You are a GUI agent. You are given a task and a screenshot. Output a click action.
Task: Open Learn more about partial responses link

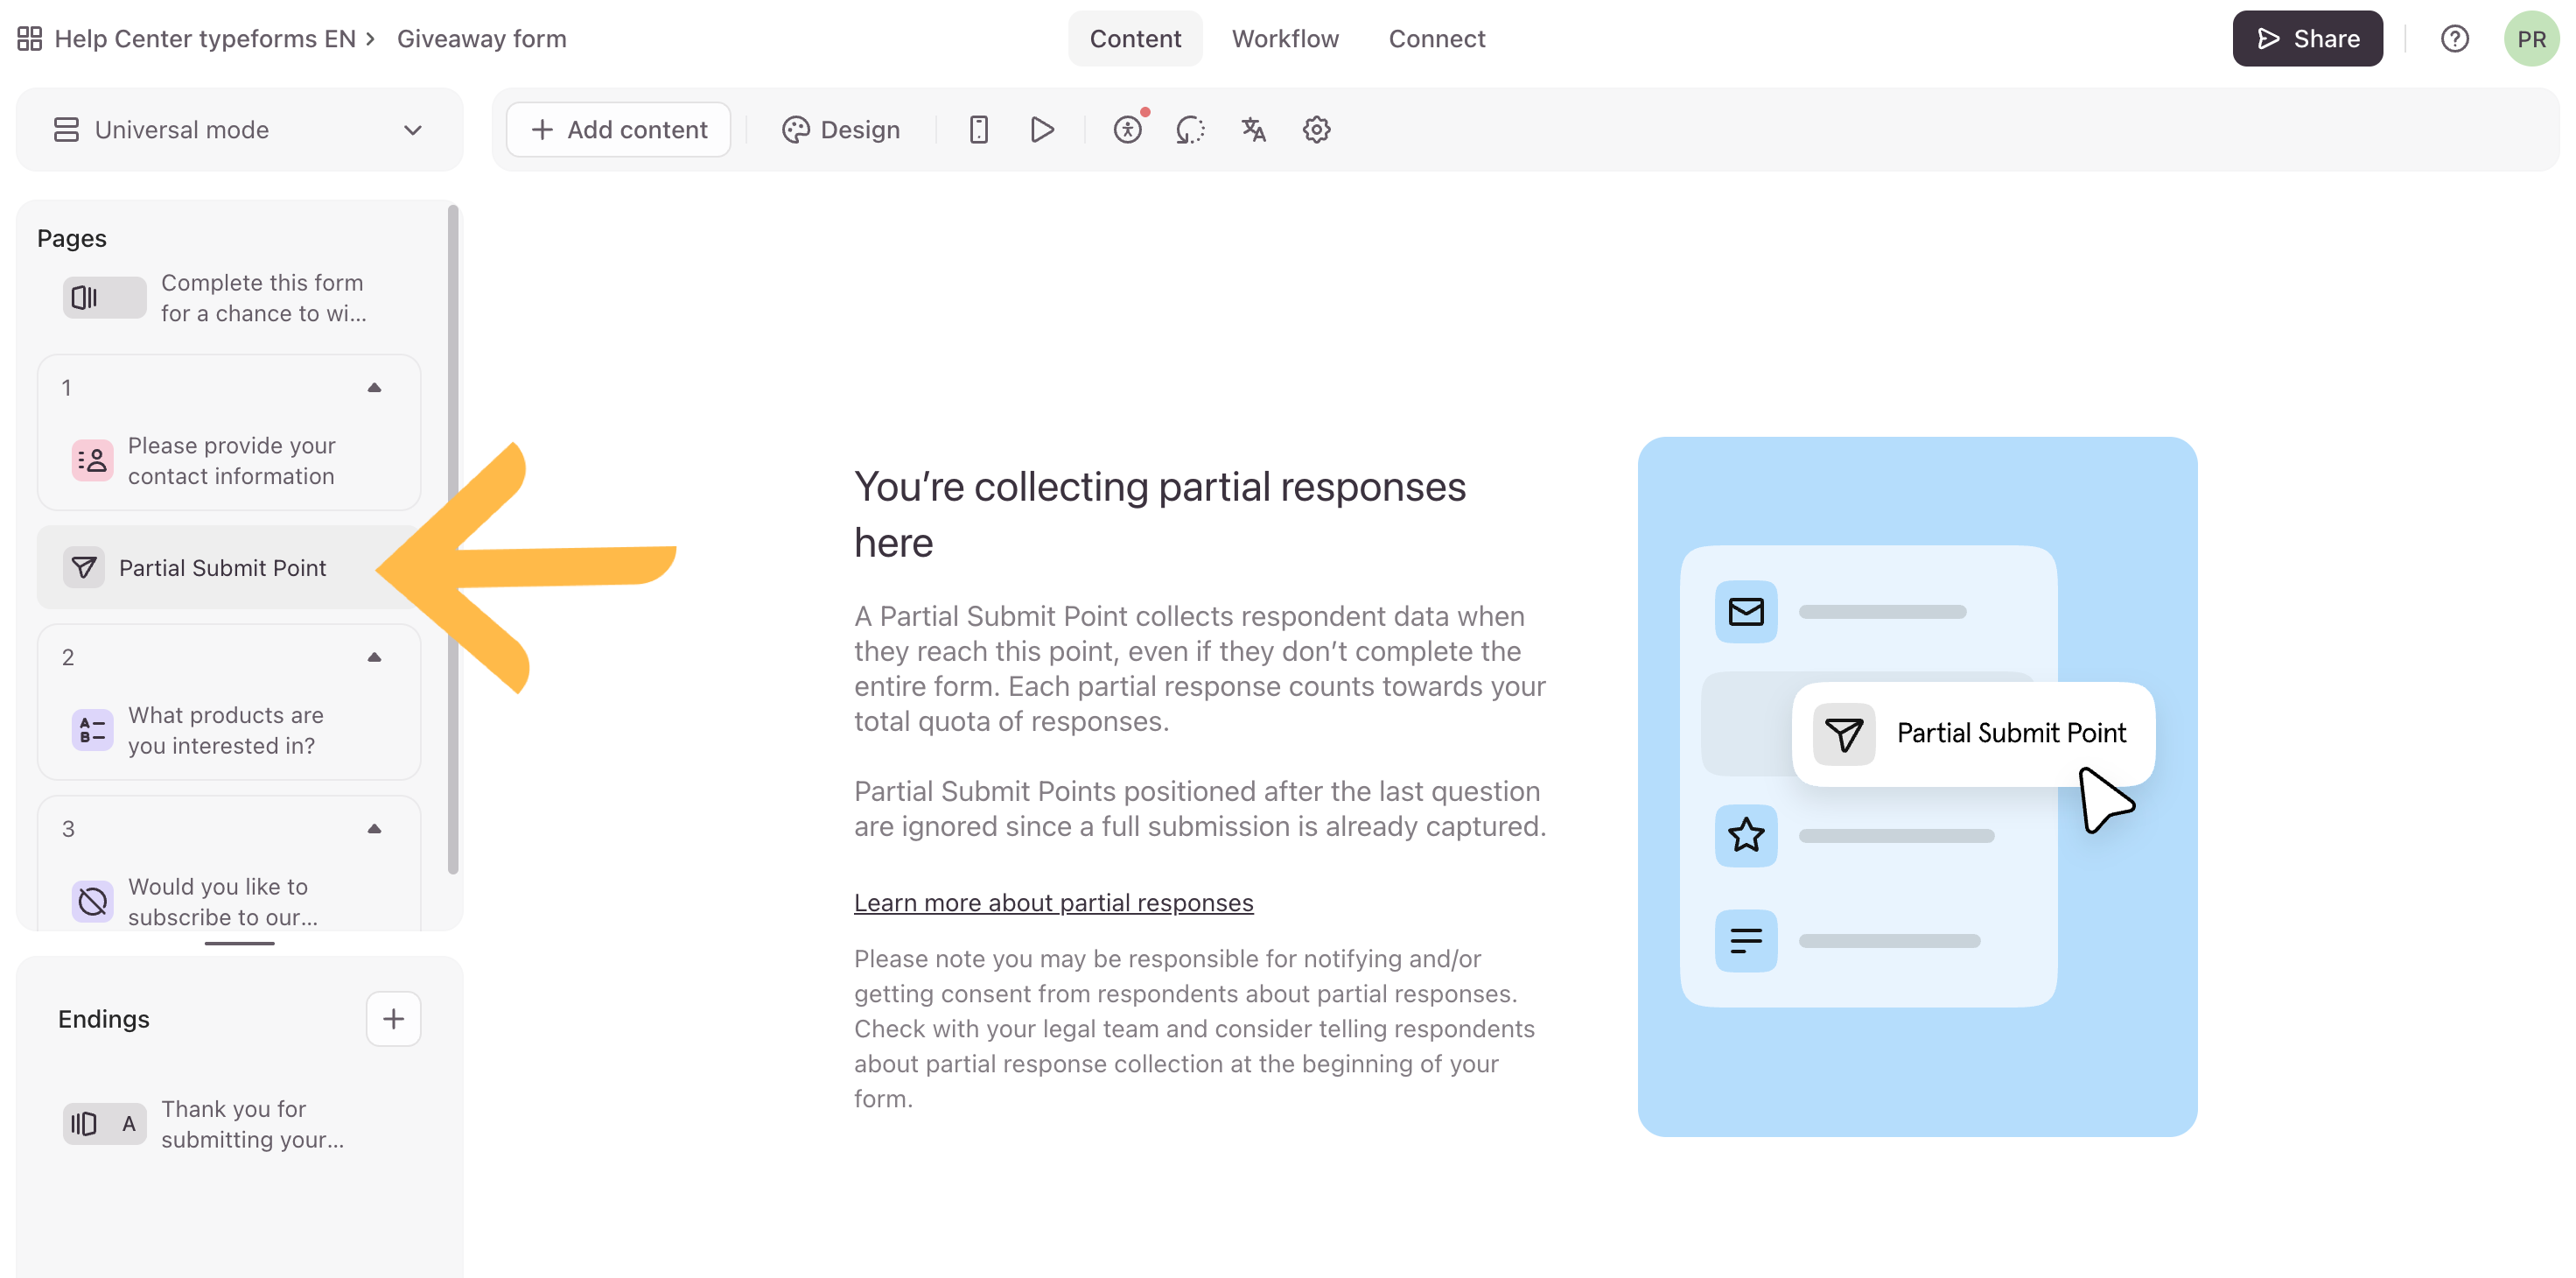[x=1053, y=902]
